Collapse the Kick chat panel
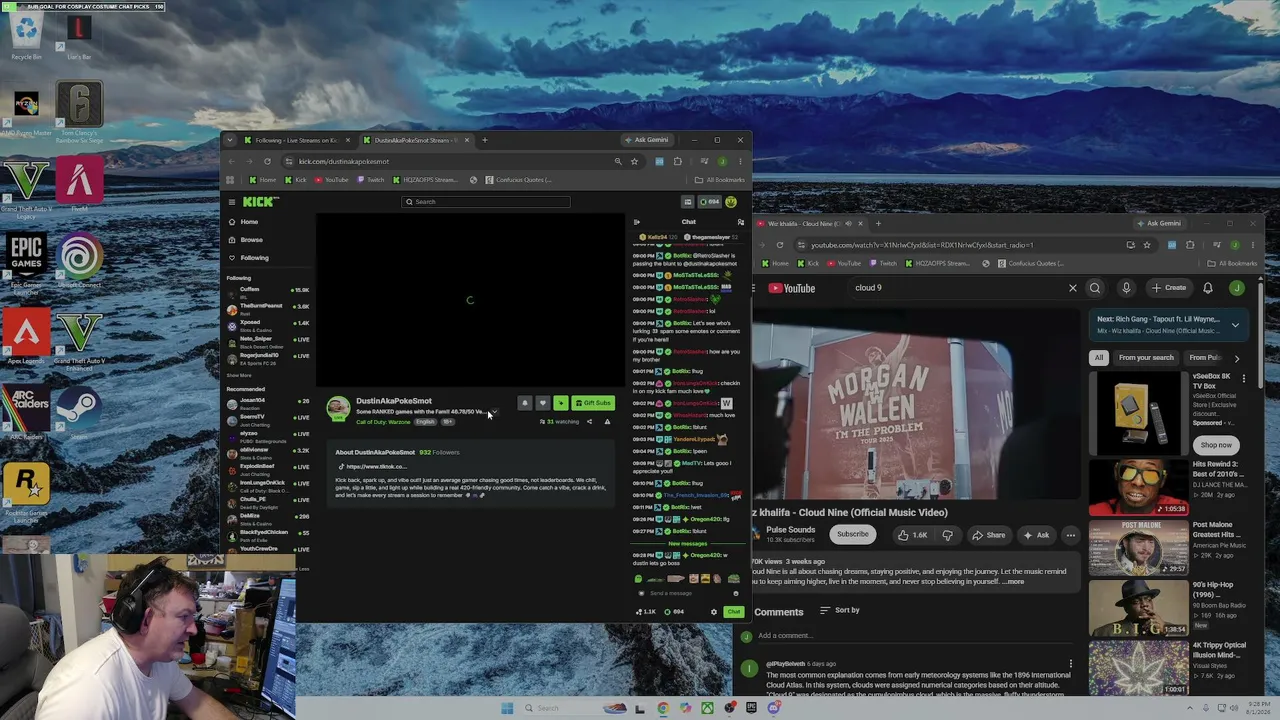 click(637, 222)
